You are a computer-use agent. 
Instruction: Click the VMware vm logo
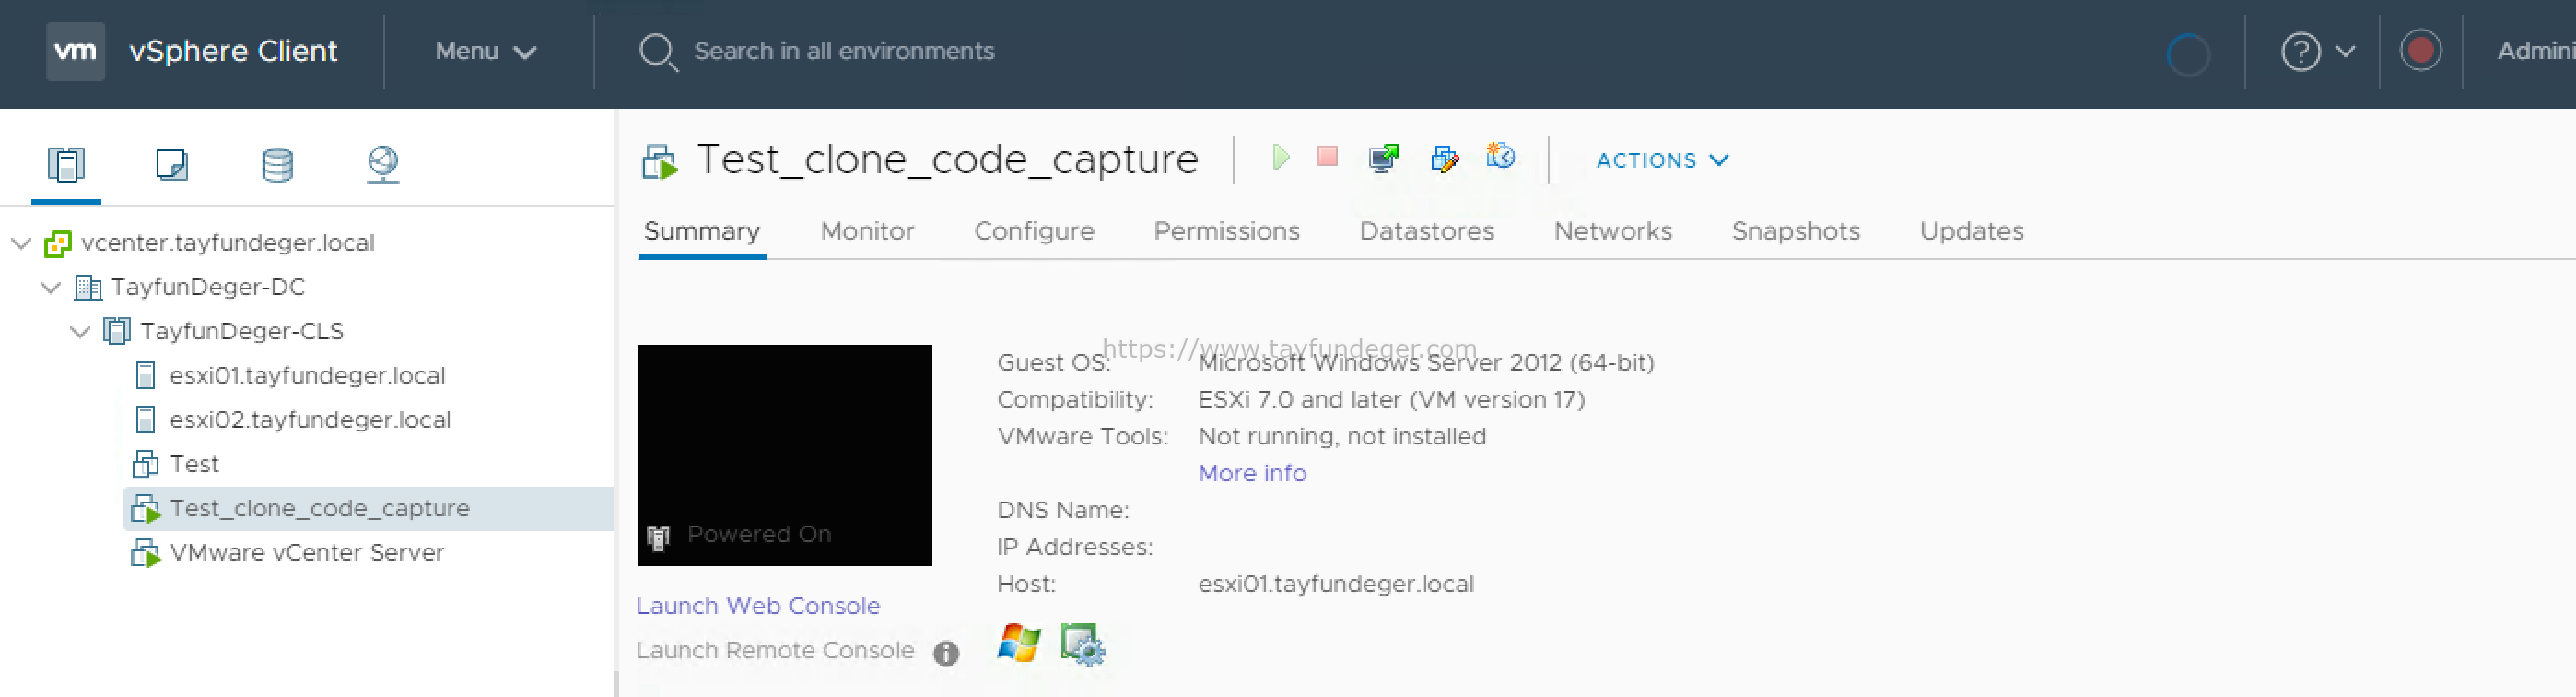click(75, 51)
